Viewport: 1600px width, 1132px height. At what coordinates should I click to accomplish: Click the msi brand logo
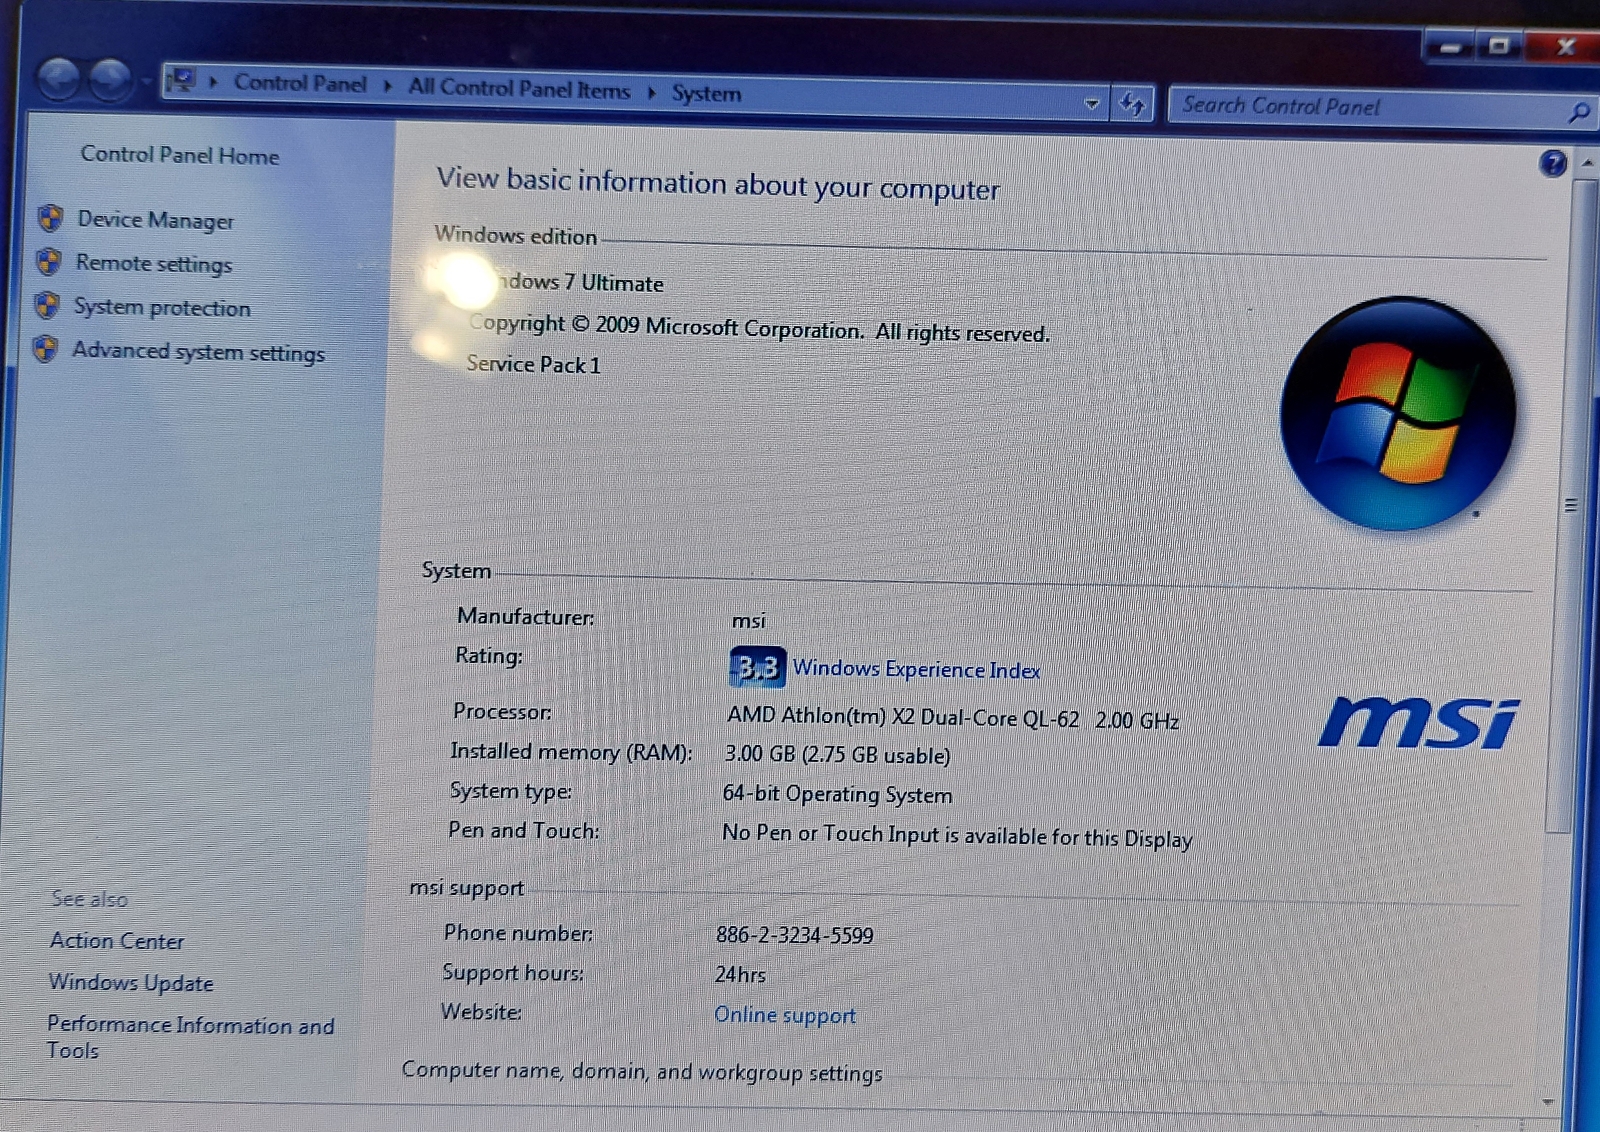pos(1418,722)
